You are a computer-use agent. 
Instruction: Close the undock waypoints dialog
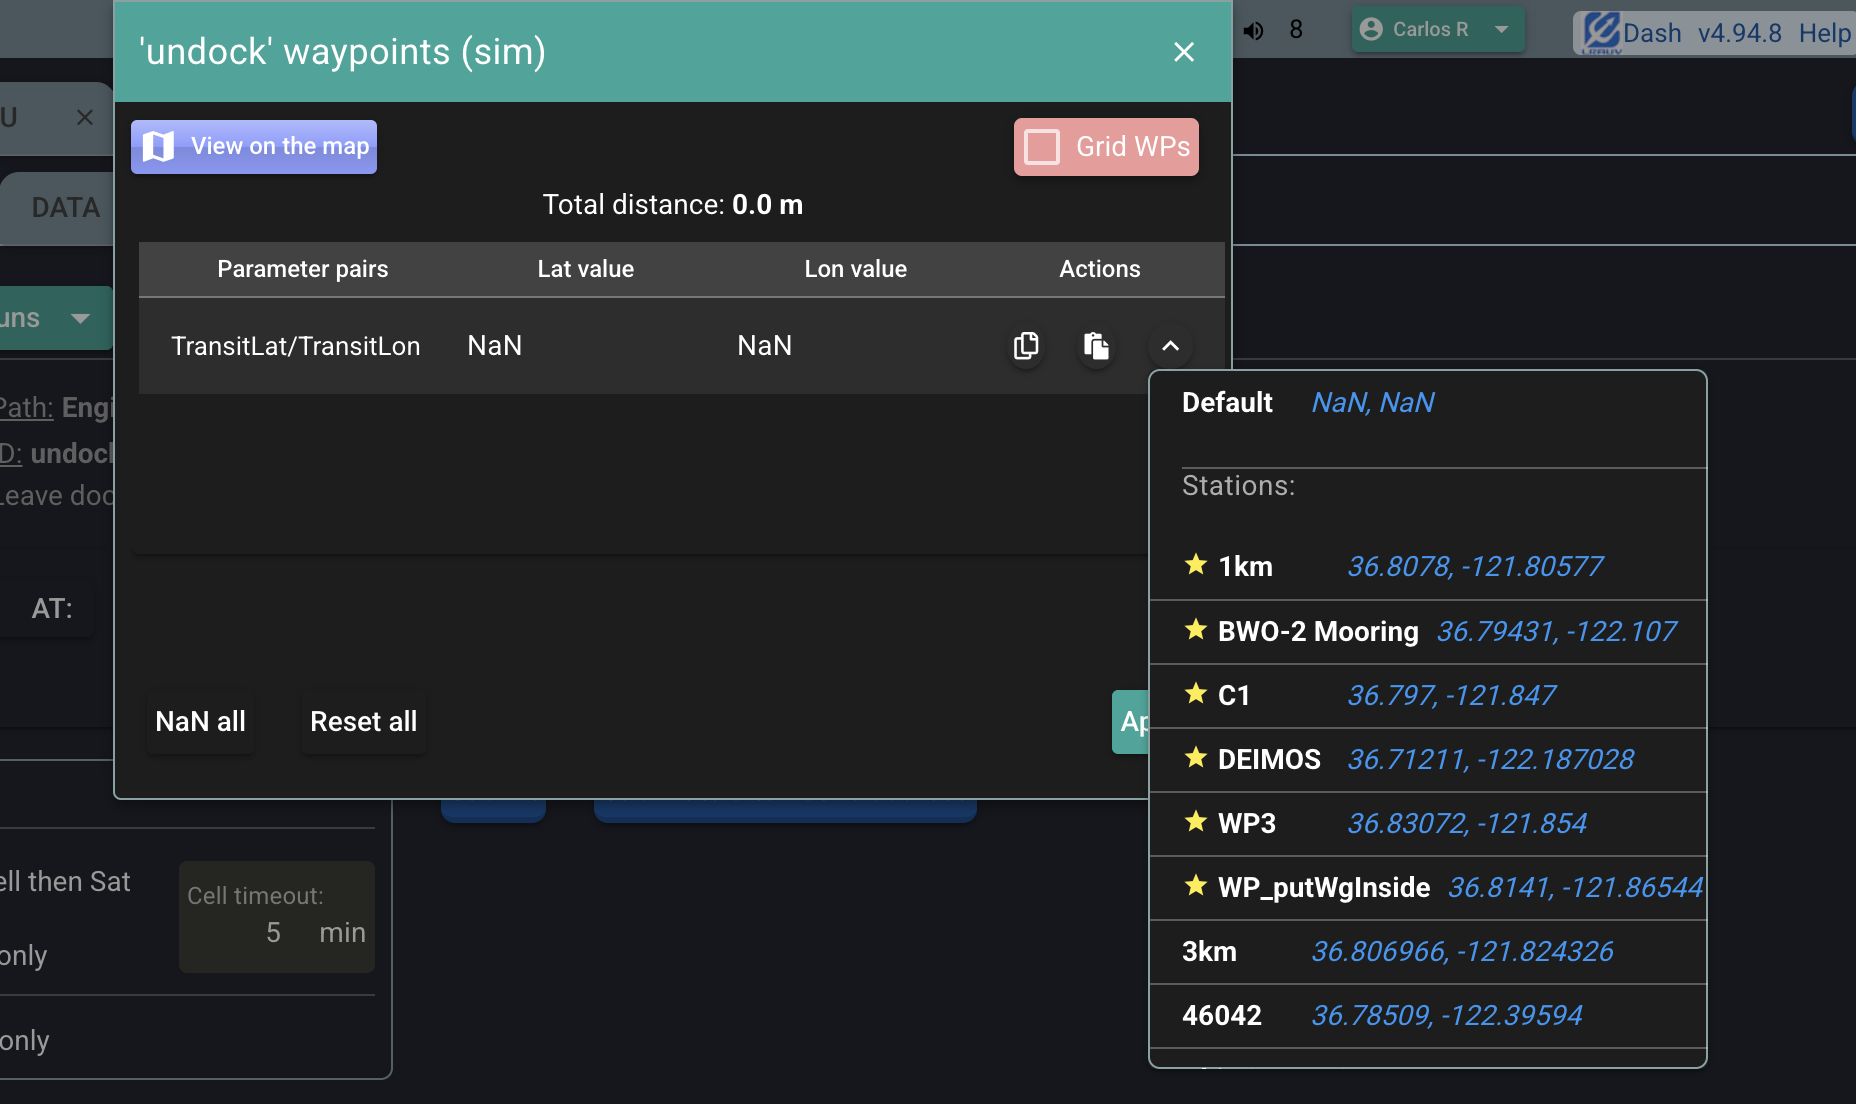1184,52
